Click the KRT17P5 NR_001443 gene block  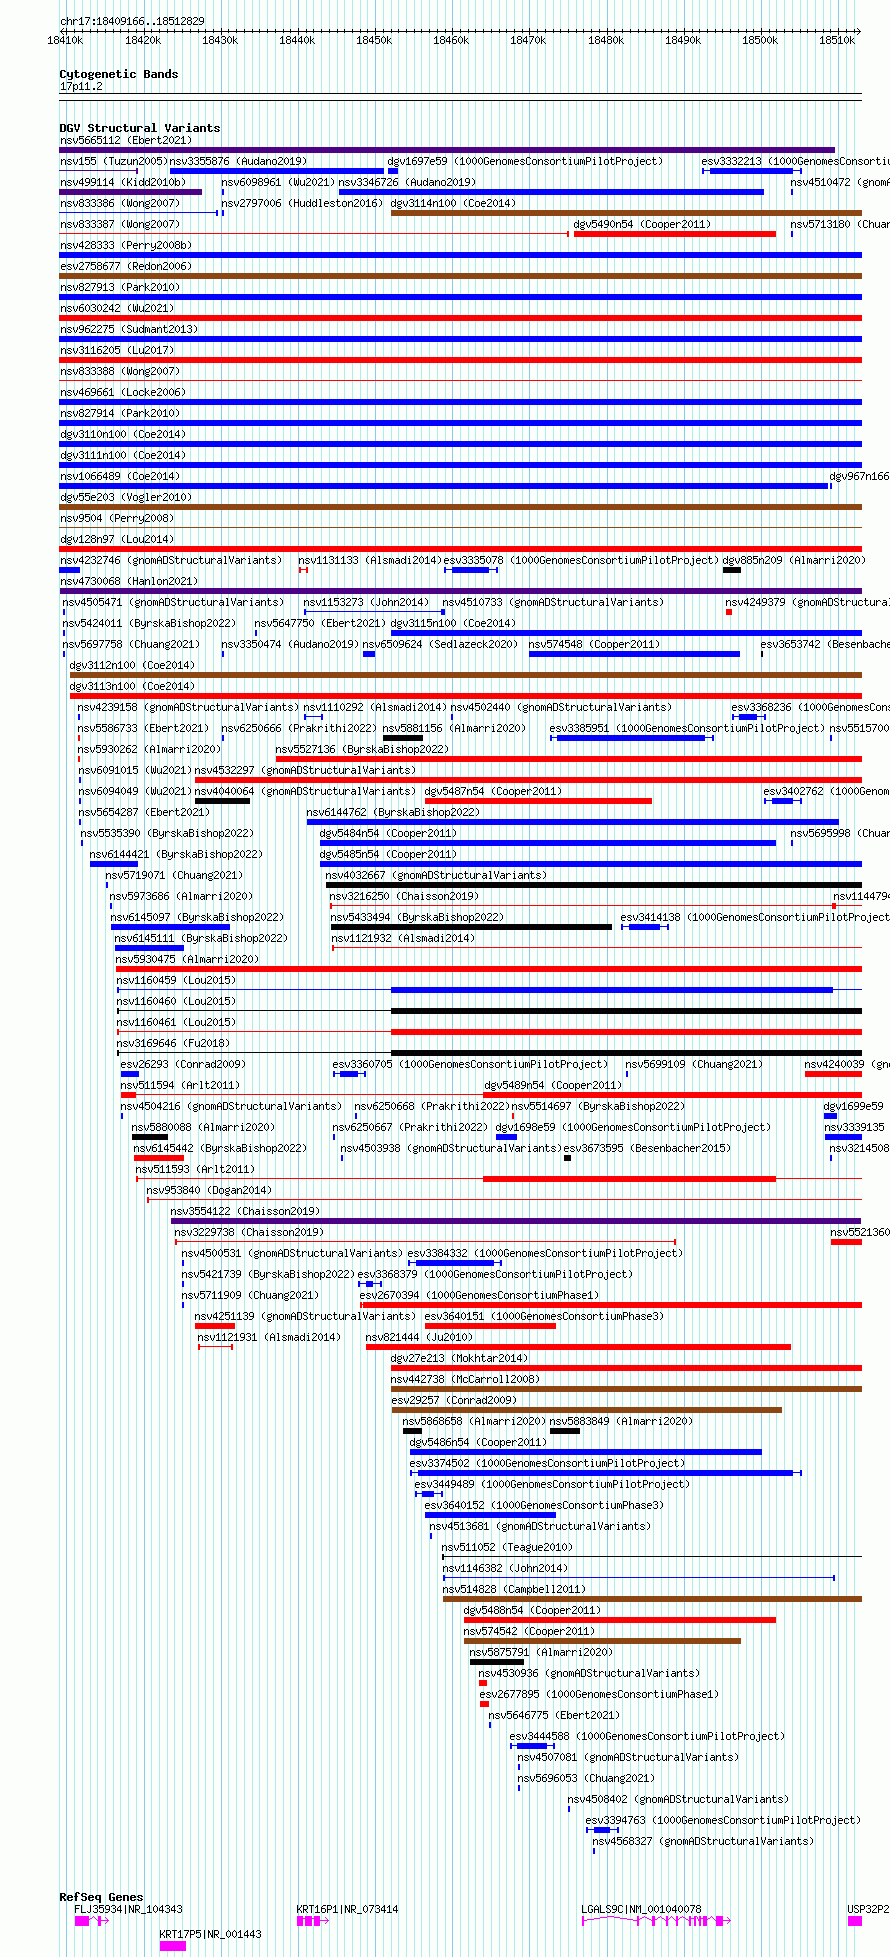(172, 1946)
